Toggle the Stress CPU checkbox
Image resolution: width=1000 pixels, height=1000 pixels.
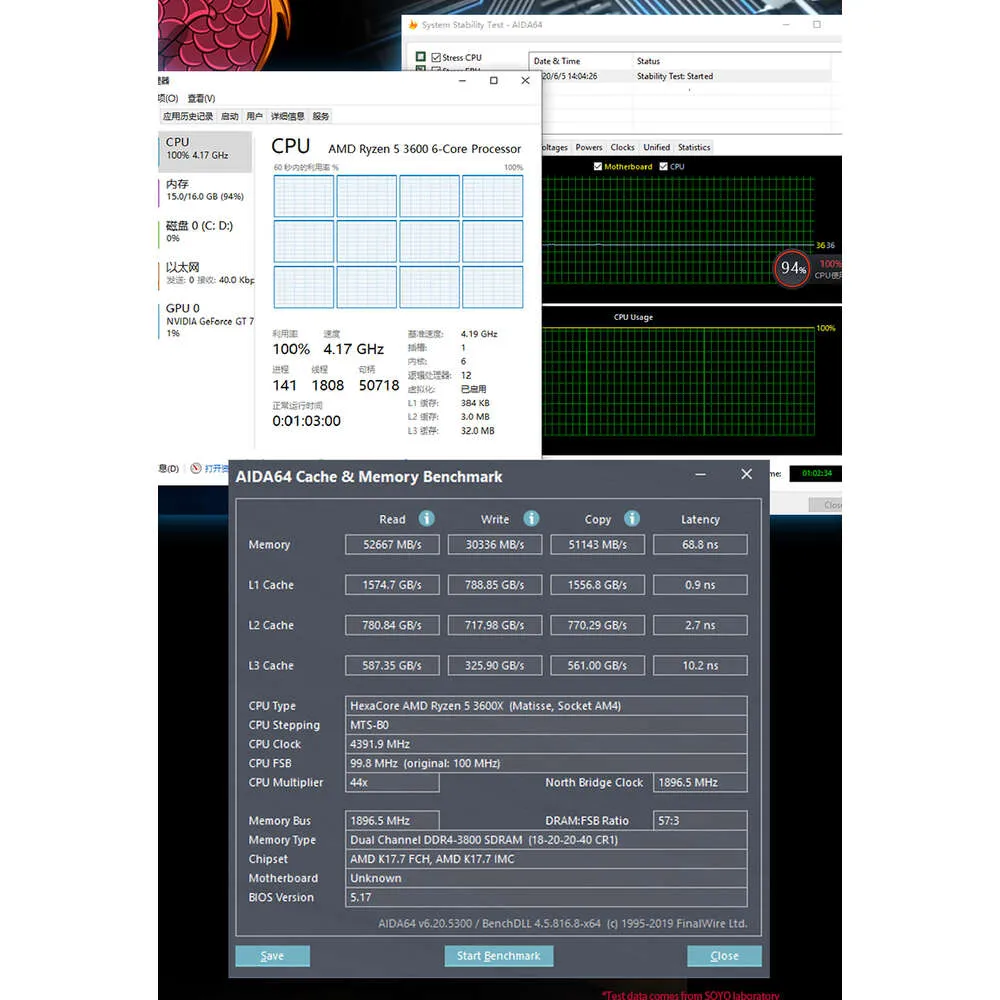(436, 57)
